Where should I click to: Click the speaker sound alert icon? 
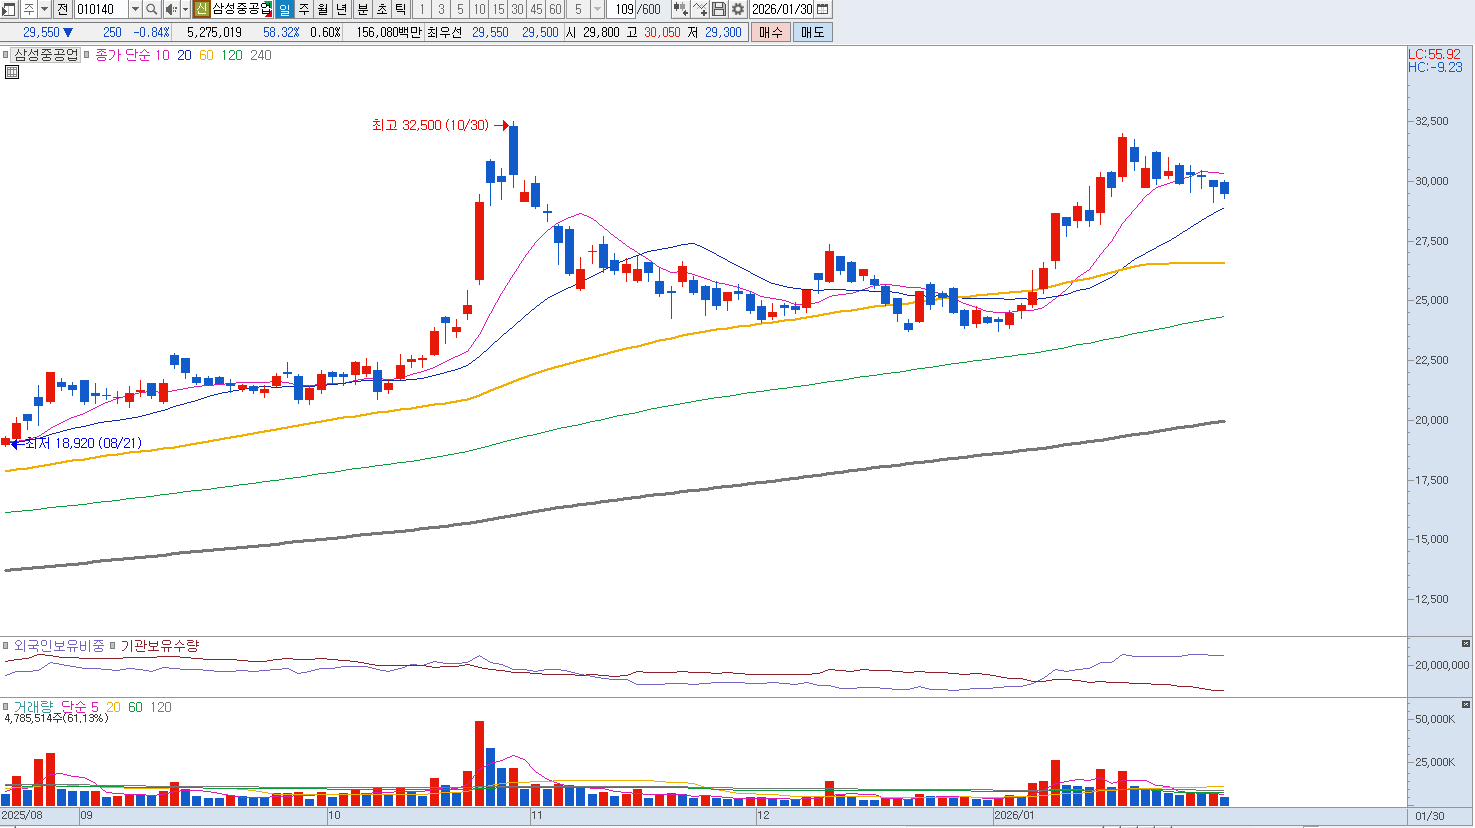(x=170, y=9)
